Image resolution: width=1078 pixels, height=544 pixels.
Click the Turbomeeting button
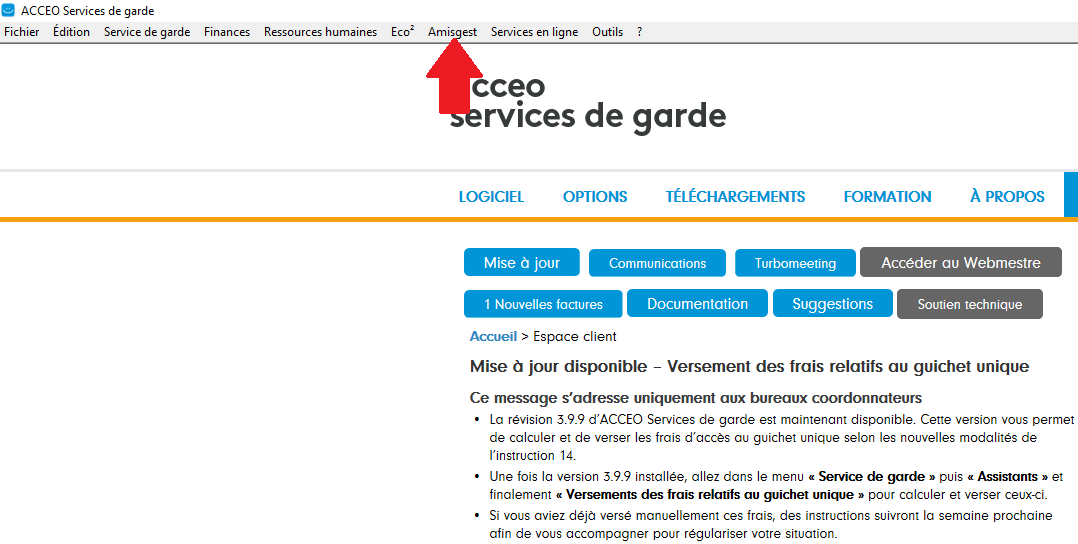pos(795,263)
